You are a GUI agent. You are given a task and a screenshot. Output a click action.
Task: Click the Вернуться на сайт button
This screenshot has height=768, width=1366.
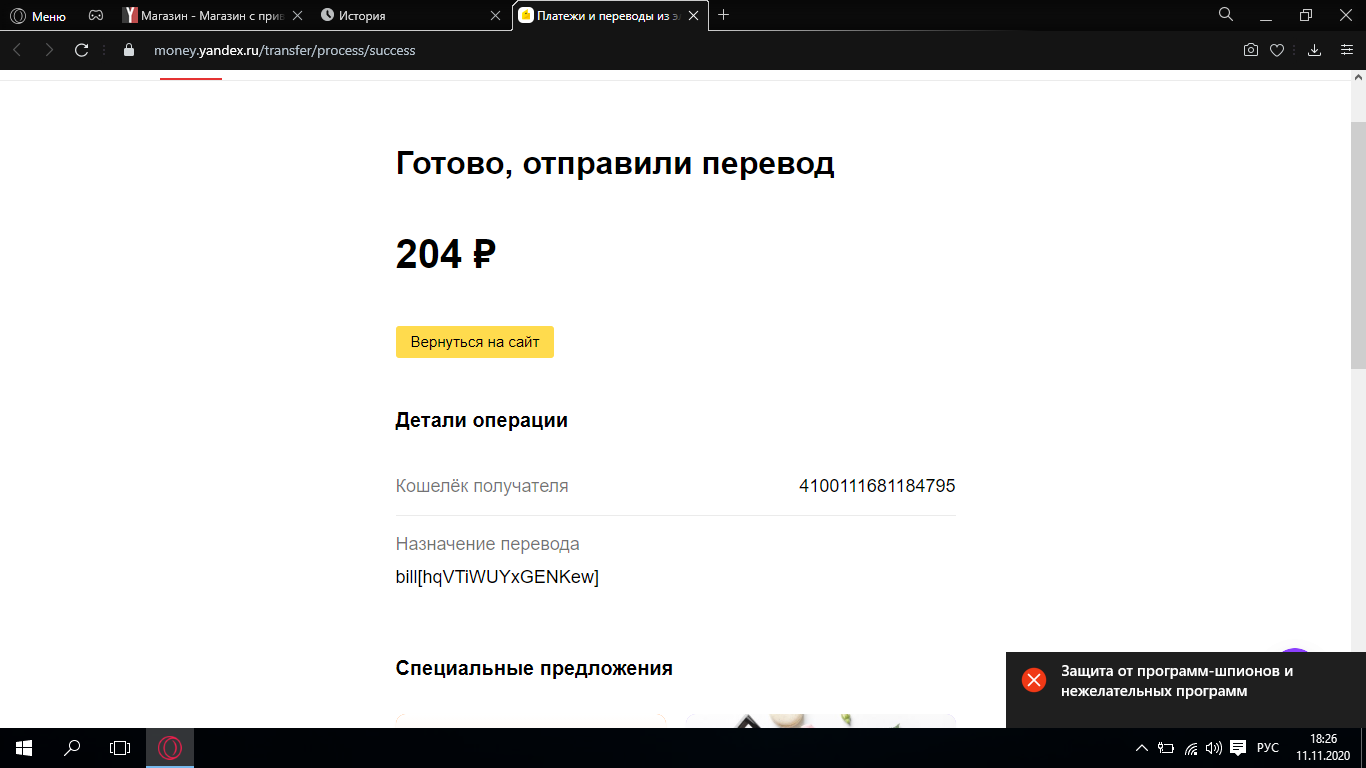point(475,342)
